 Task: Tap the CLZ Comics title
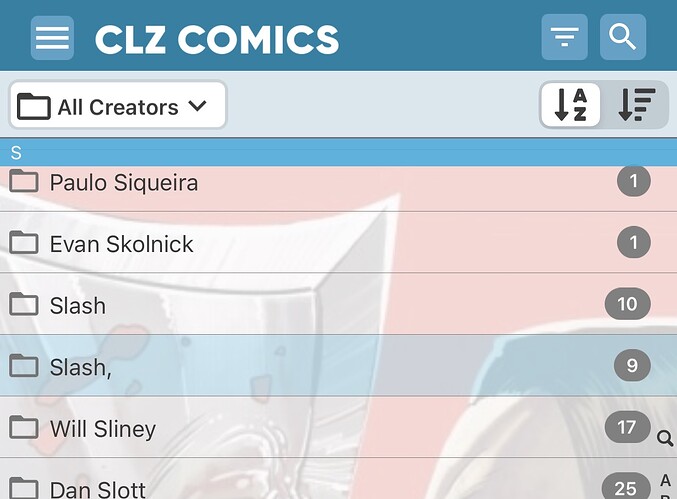coord(217,39)
